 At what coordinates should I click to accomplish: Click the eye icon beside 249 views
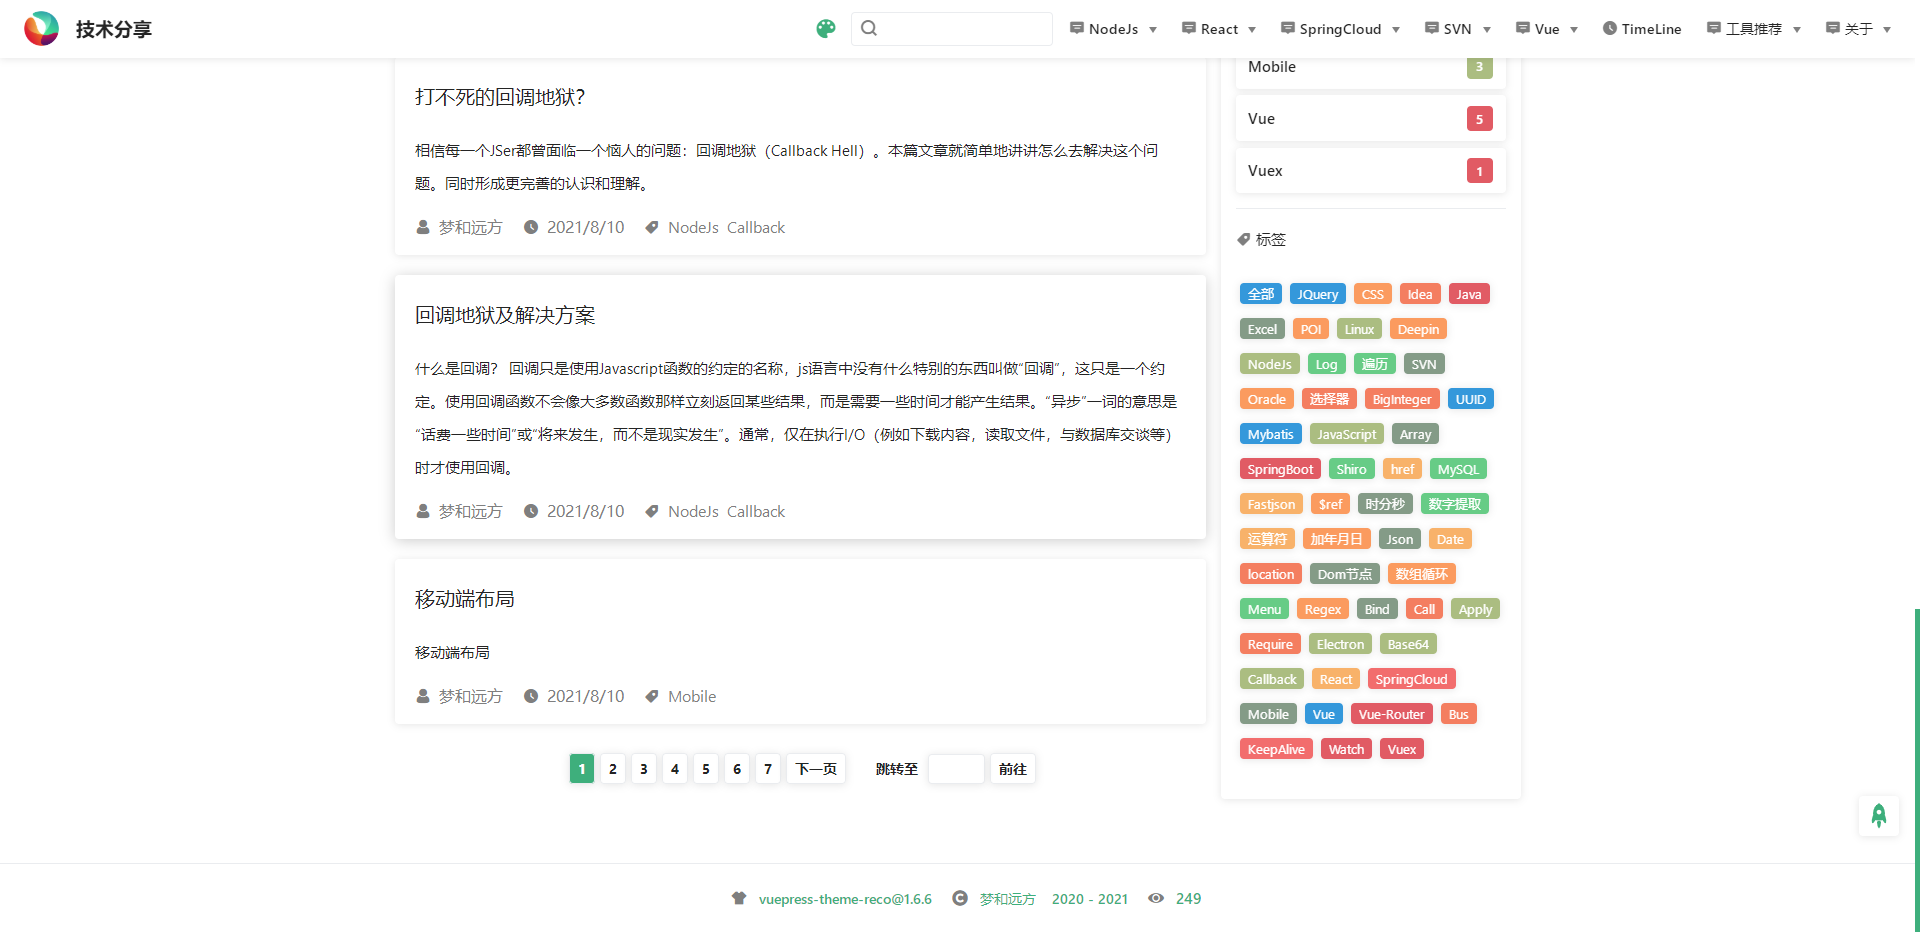tap(1156, 898)
